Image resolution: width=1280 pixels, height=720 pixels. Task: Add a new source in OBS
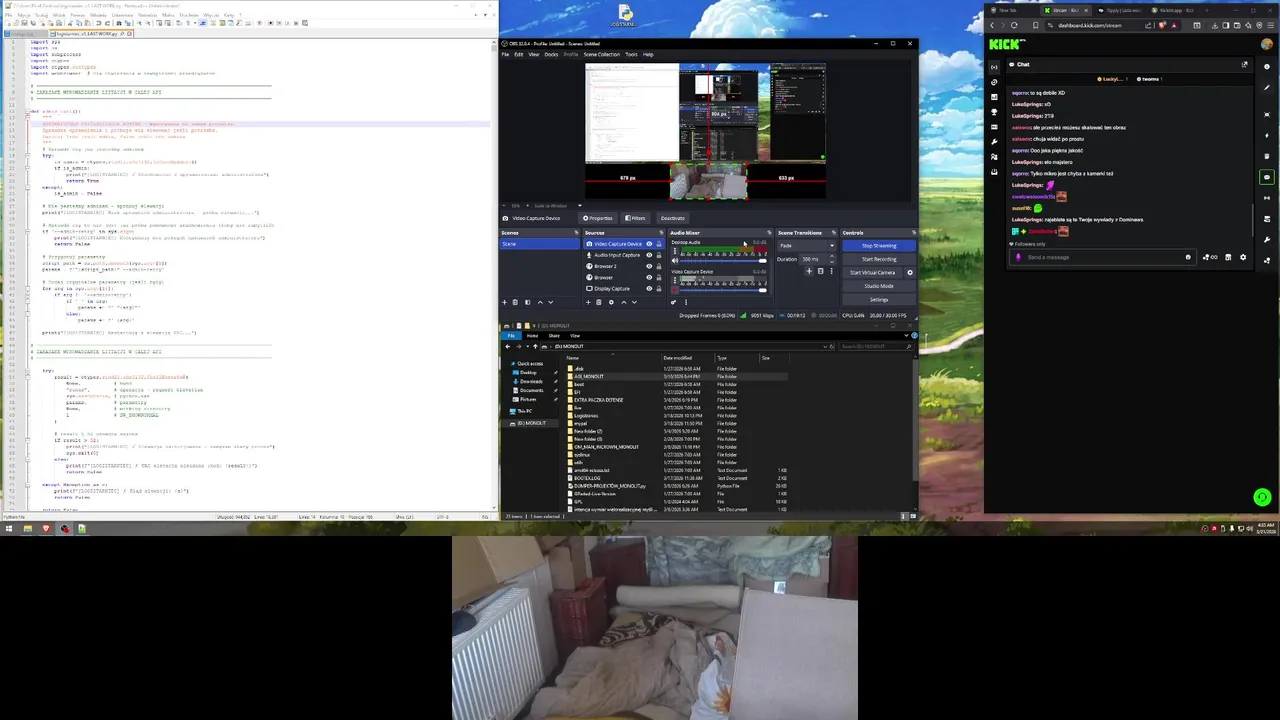pos(588,302)
